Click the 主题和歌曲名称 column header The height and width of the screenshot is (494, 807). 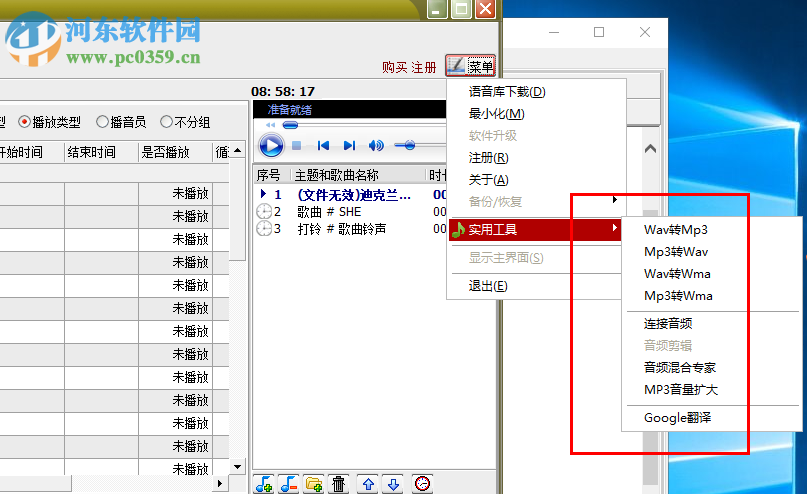tap(358, 175)
